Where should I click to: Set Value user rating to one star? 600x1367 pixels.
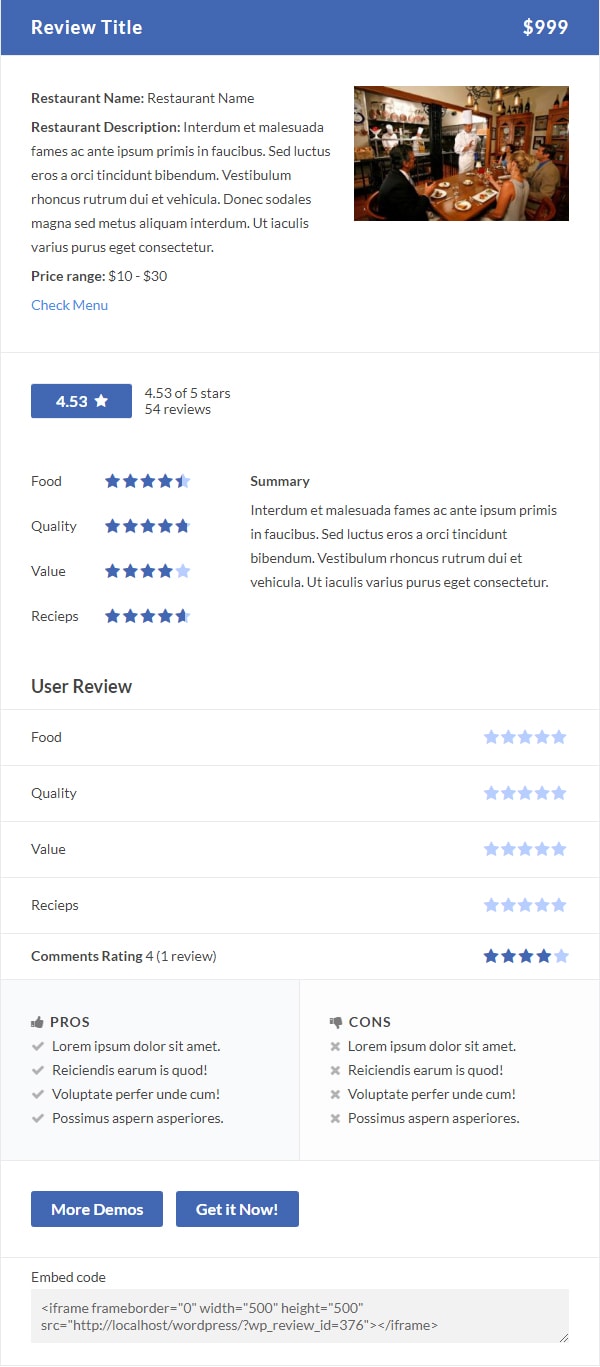pyautogui.click(x=491, y=849)
